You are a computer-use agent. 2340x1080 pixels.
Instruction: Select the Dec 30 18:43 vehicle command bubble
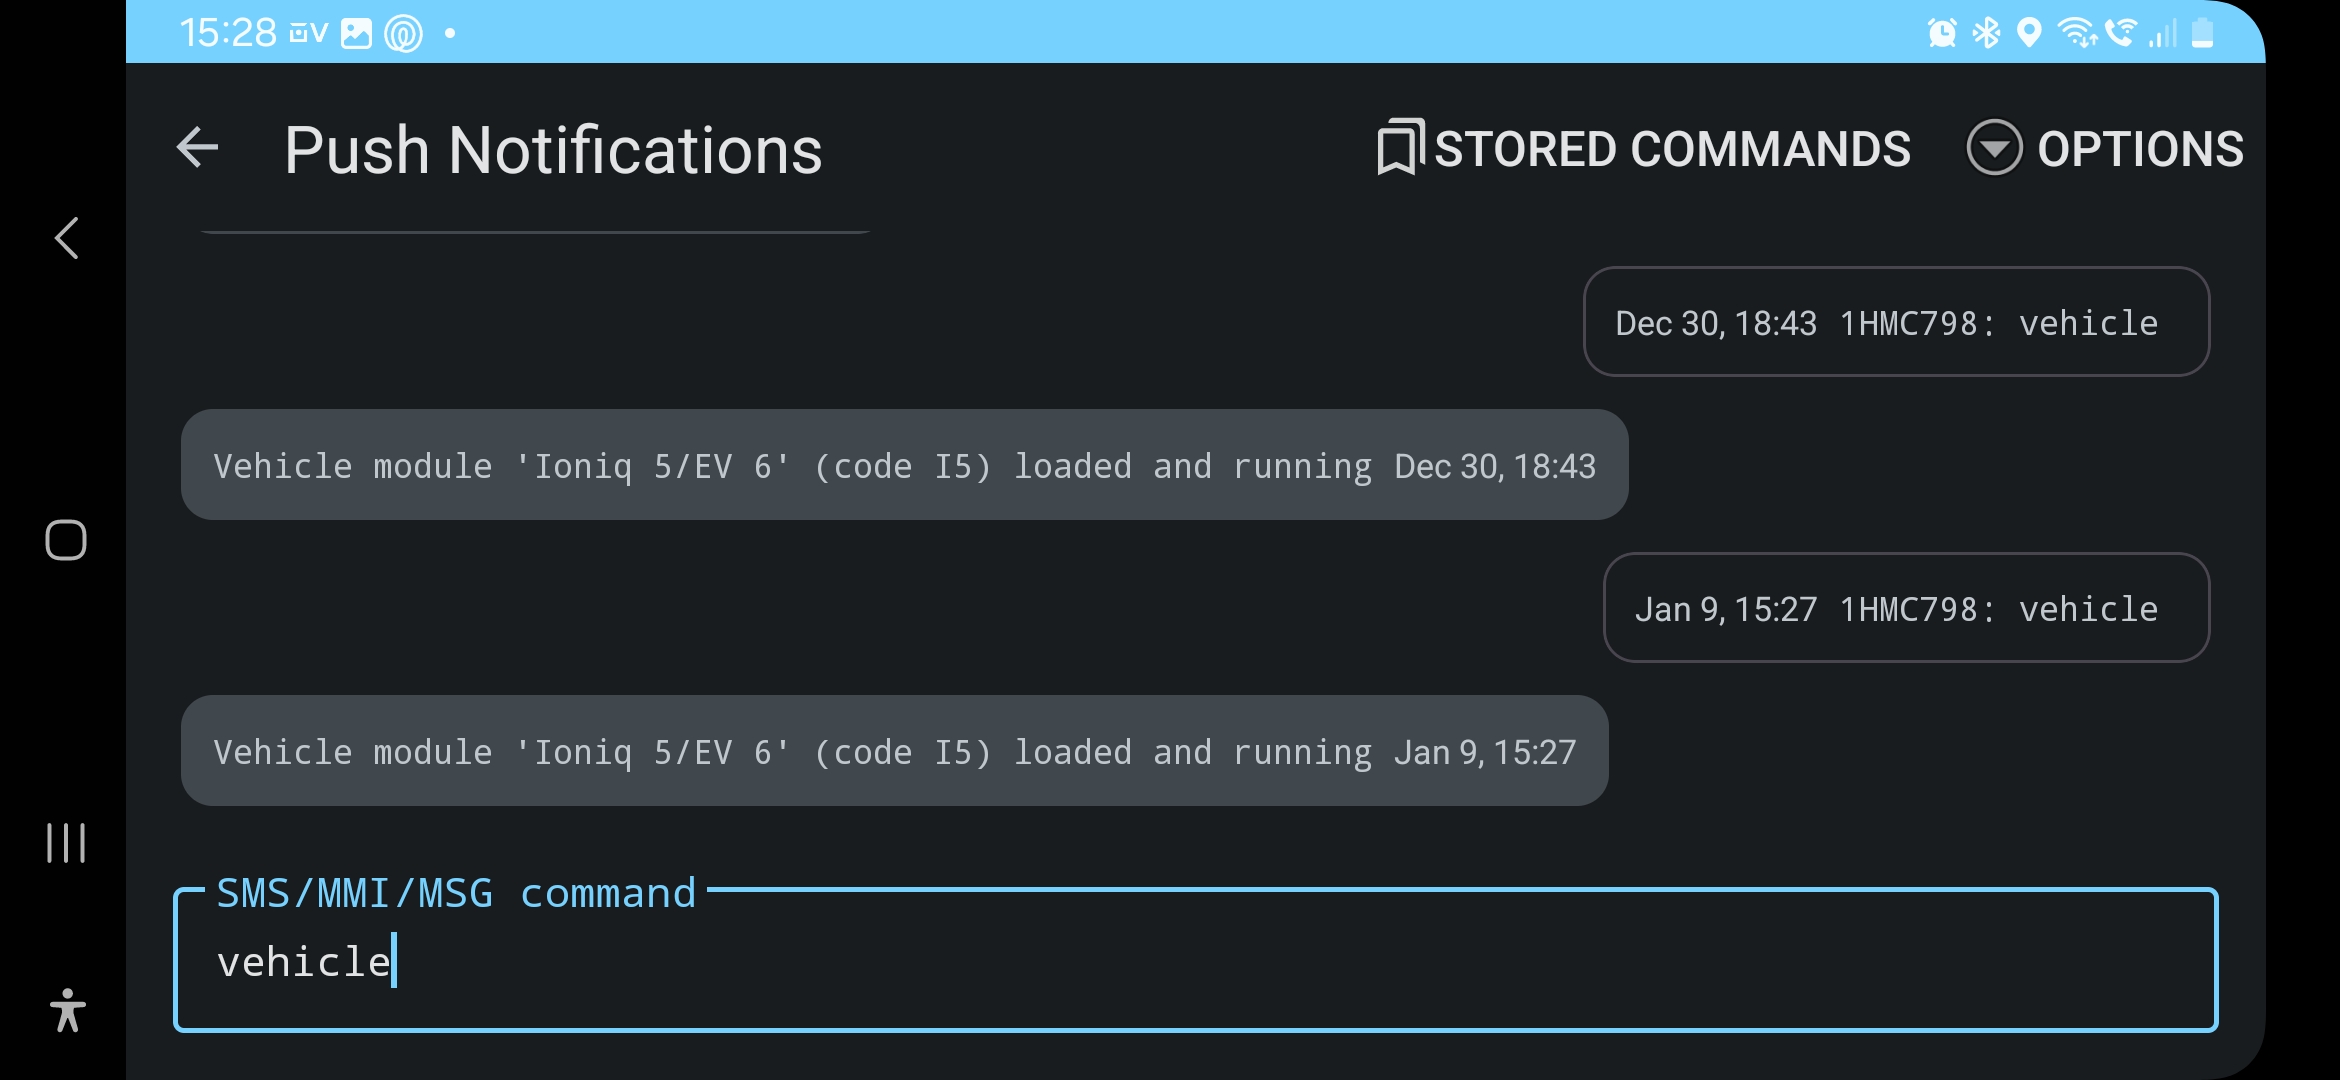pyautogui.click(x=1896, y=322)
